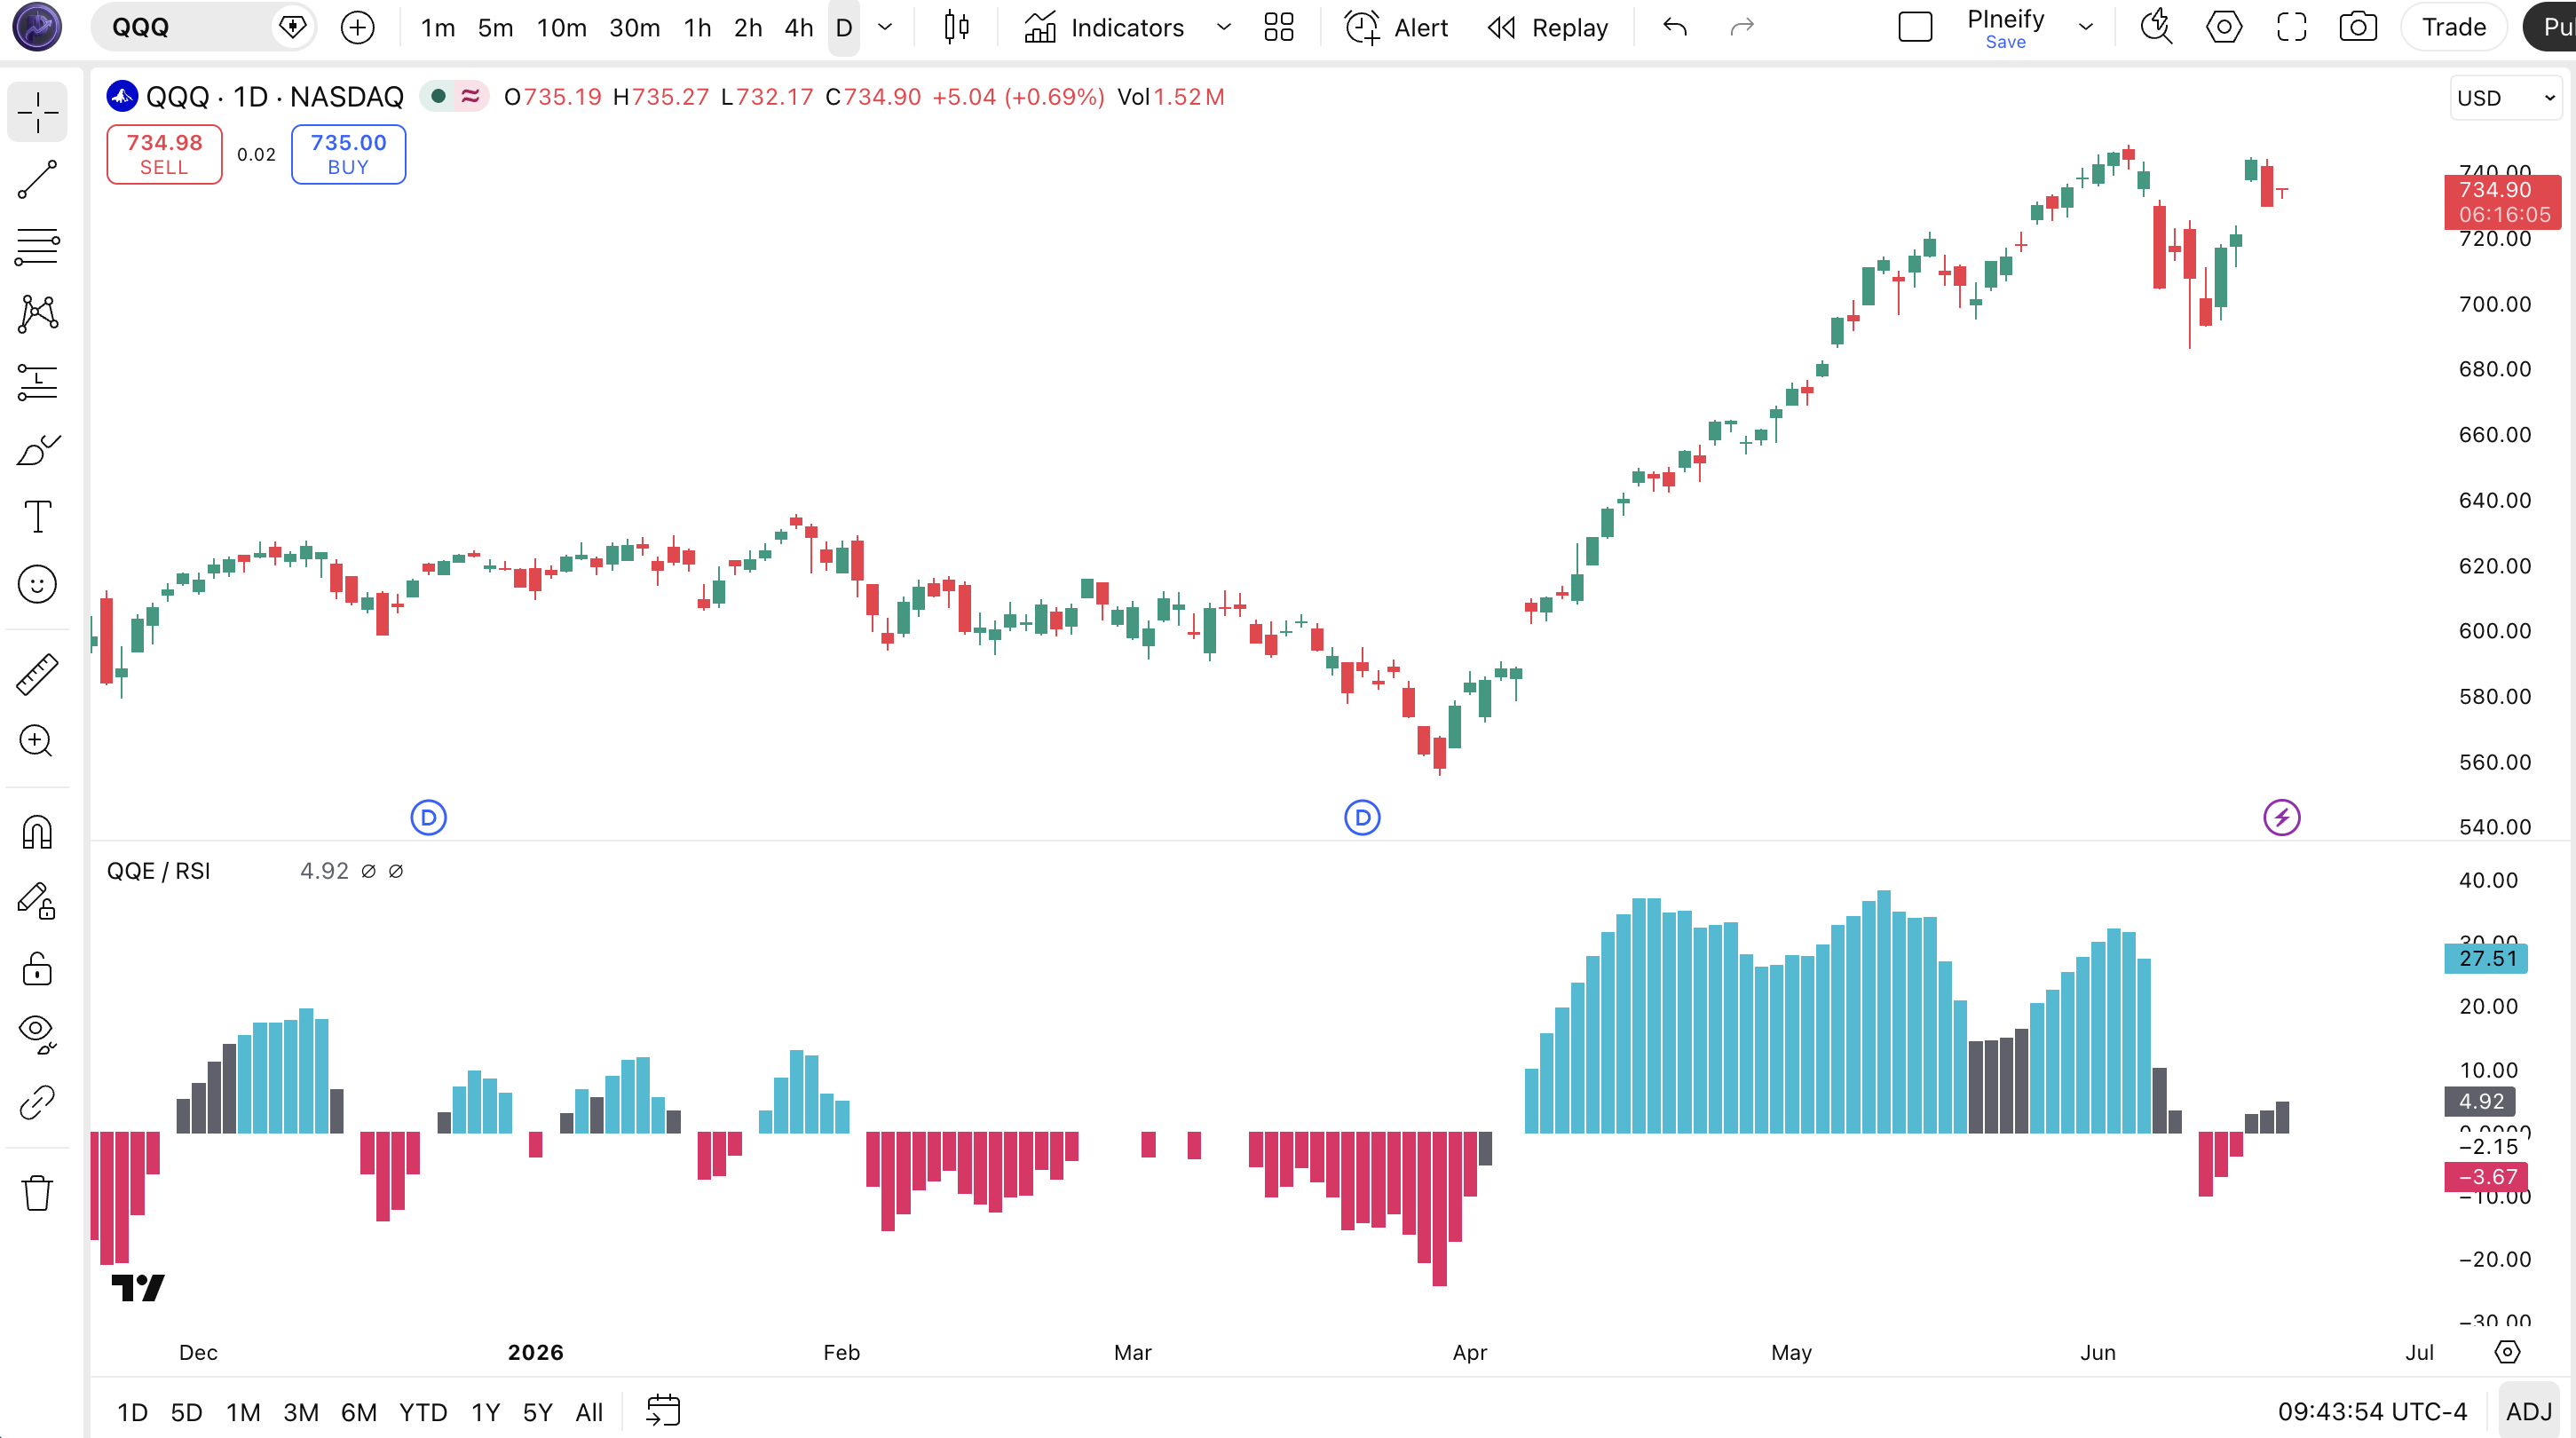2576x1438 pixels.
Task: Open the Indicators dialog
Action: tap(1104, 27)
